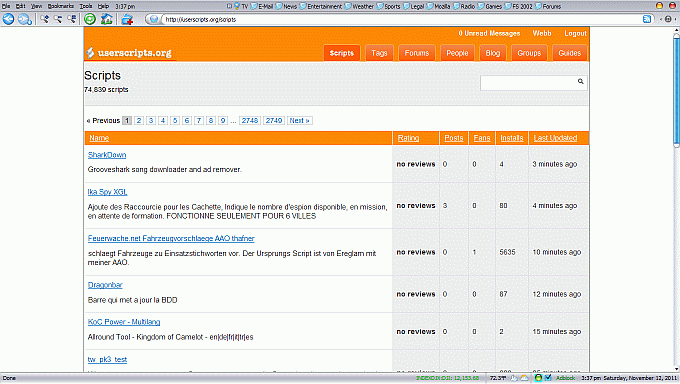This screenshot has height=384, width=680.
Task: Click the Logout link
Action: (x=575, y=33)
